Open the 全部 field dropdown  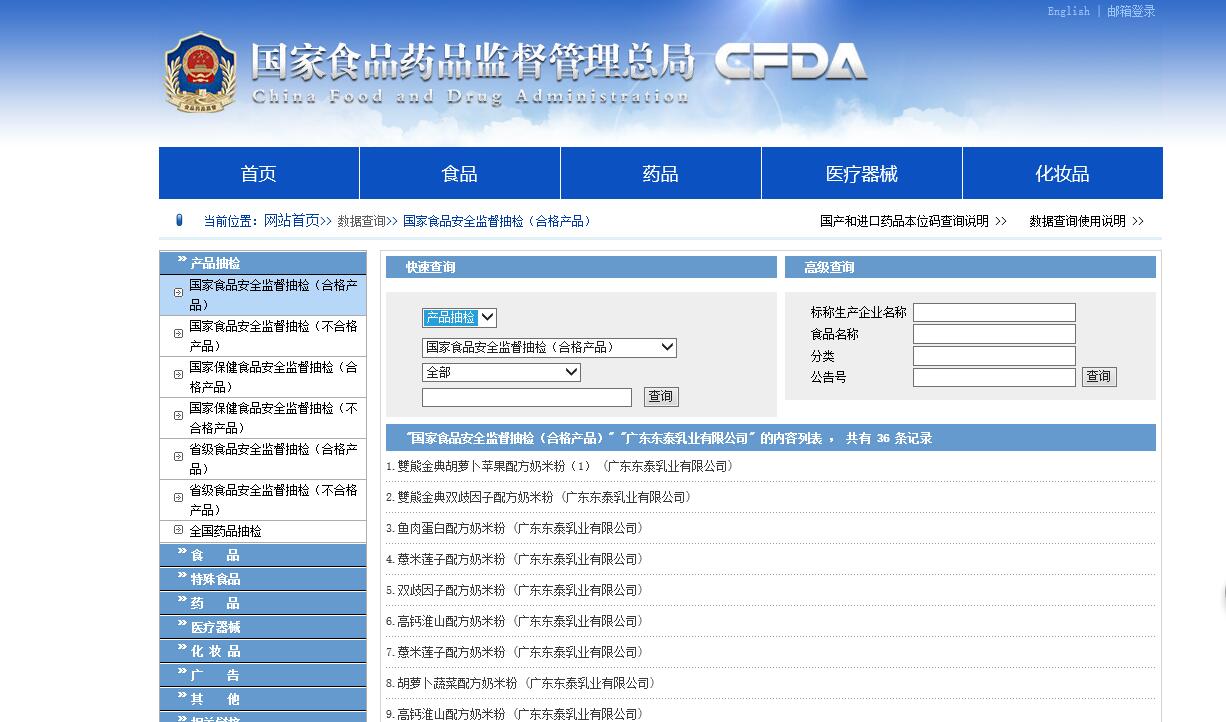pyautogui.click(x=501, y=372)
